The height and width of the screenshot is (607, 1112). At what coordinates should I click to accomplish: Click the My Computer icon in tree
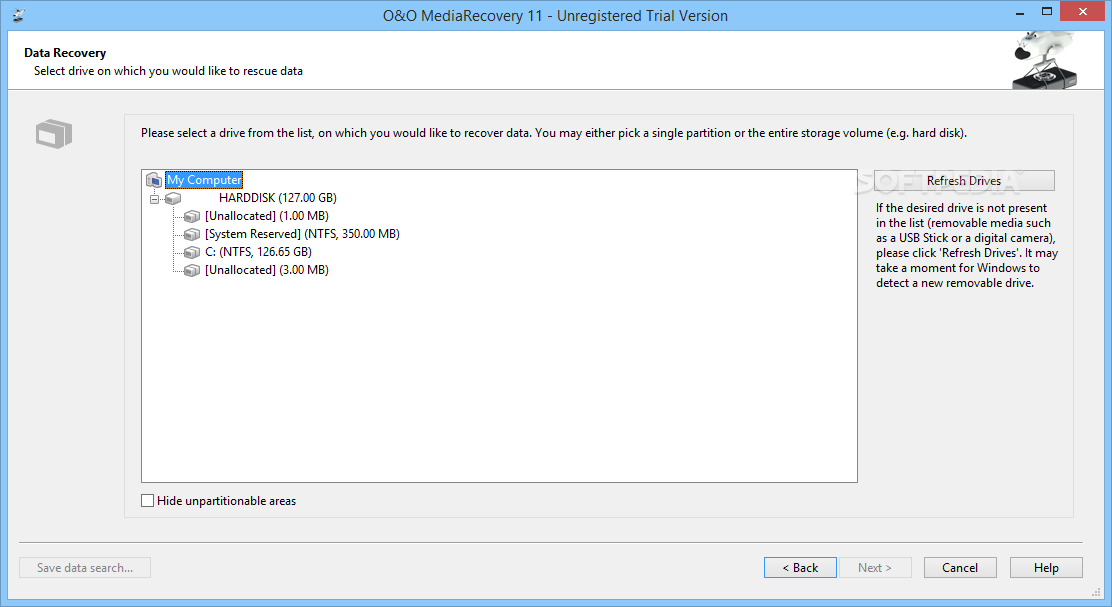[154, 180]
